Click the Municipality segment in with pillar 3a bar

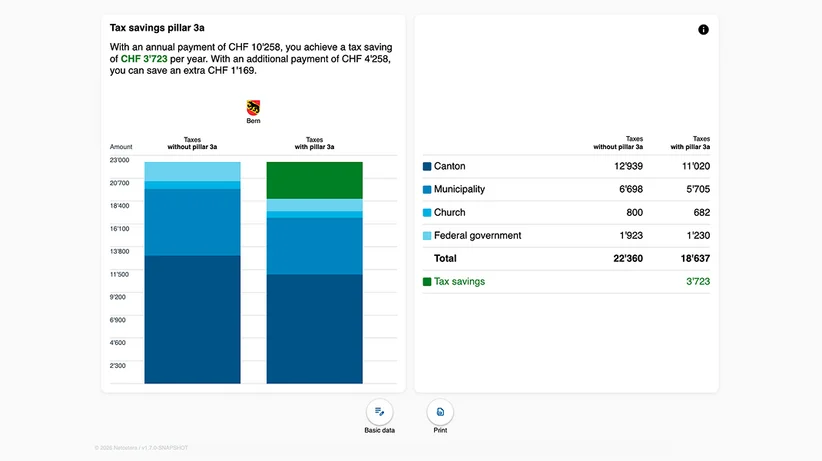click(x=315, y=246)
